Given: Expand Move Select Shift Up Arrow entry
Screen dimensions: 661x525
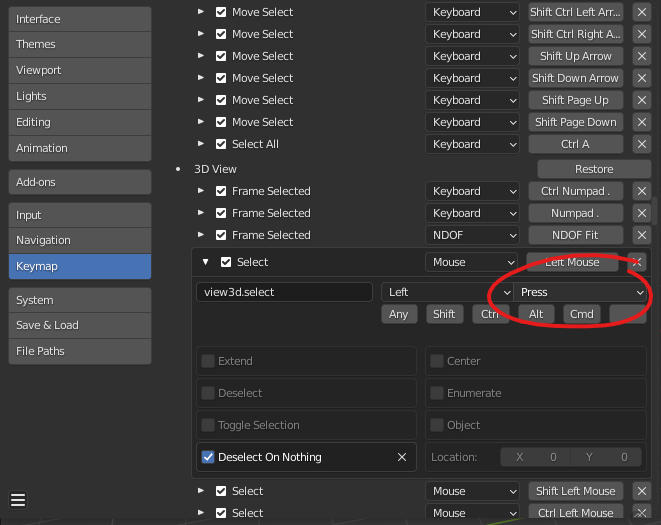Looking at the screenshot, I should [x=201, y=56].
